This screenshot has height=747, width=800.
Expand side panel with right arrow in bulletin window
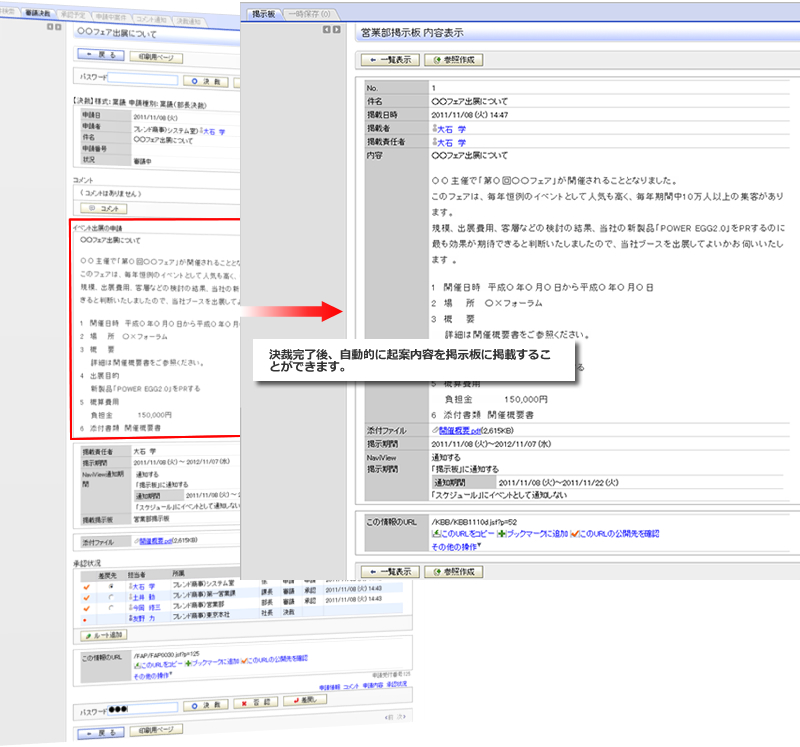click(336, 30)
